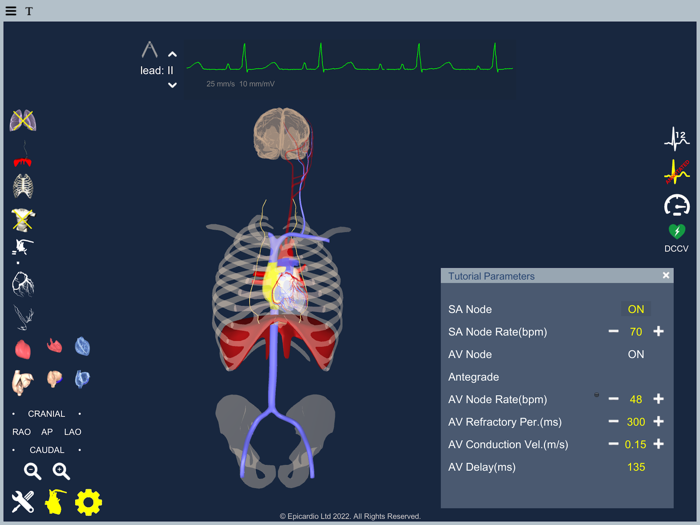Image resolution: width=700 pixels, height=525 pixels.
Task: Increase SA Node Rate
Action: pos(658,331)
